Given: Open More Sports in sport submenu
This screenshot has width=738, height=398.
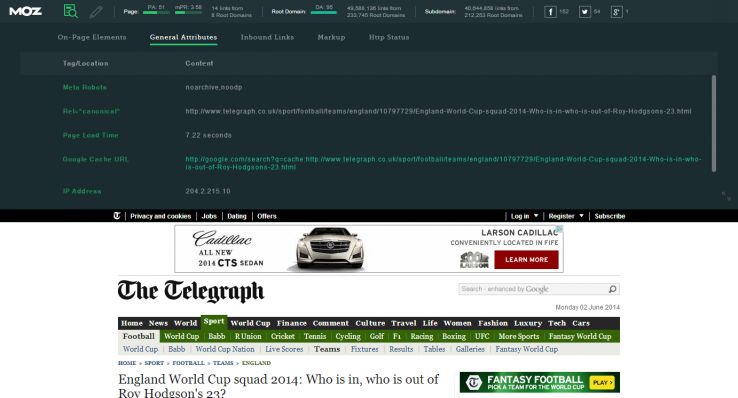Looking at the screenshot, I should tap(519, 336).
